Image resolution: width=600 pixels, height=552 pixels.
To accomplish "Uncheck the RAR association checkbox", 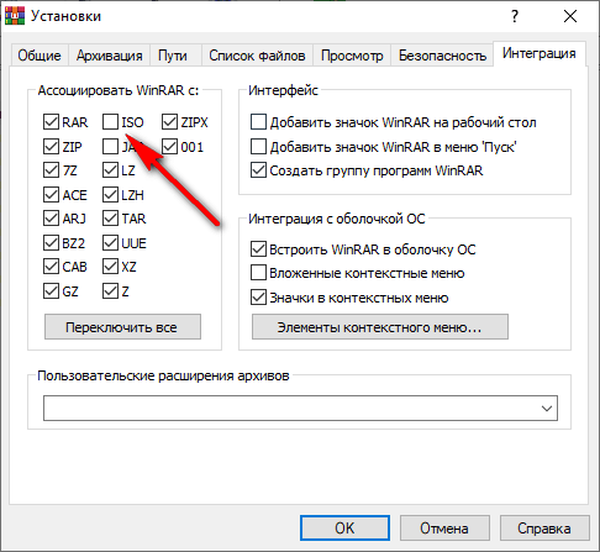I will coord(52,123).
